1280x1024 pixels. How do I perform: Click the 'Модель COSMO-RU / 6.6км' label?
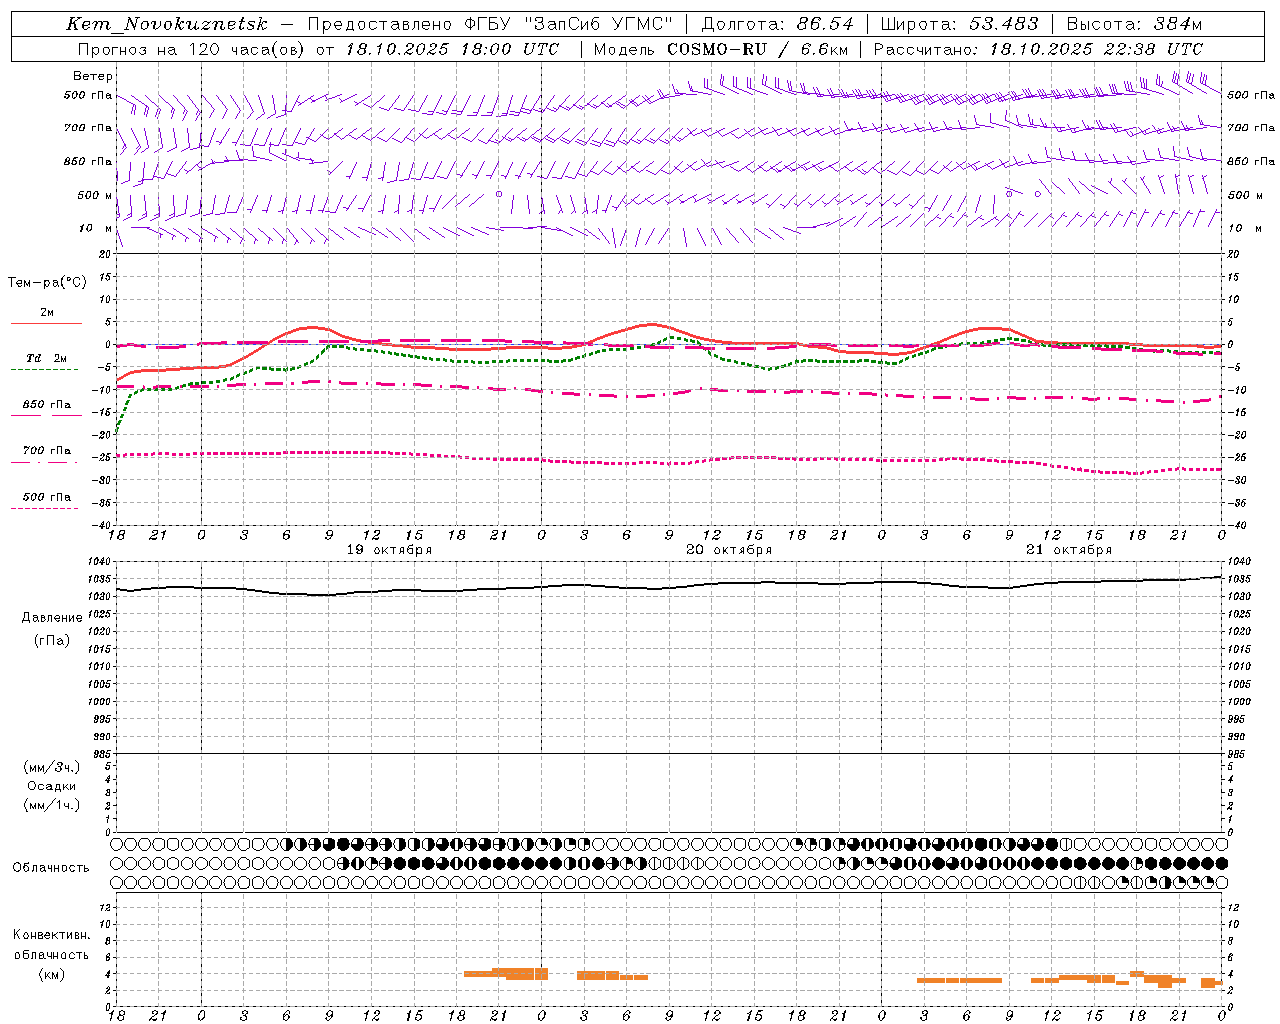(x=721, y=49)
